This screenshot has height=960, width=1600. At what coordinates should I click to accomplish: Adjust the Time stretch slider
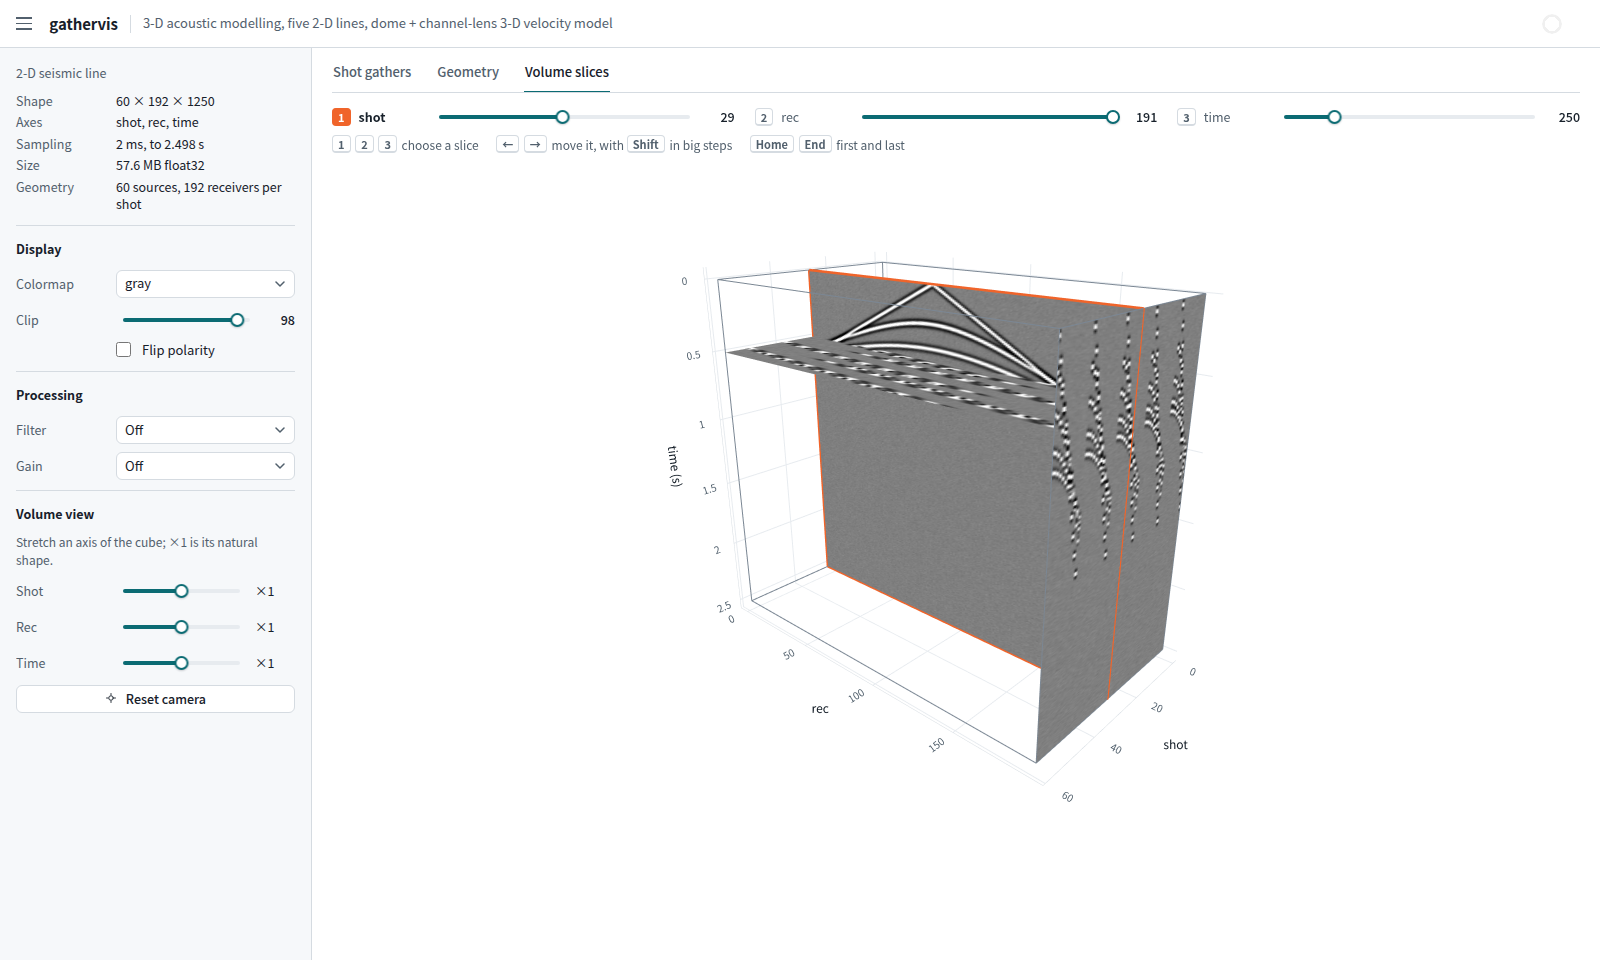(x=182, y=663)
